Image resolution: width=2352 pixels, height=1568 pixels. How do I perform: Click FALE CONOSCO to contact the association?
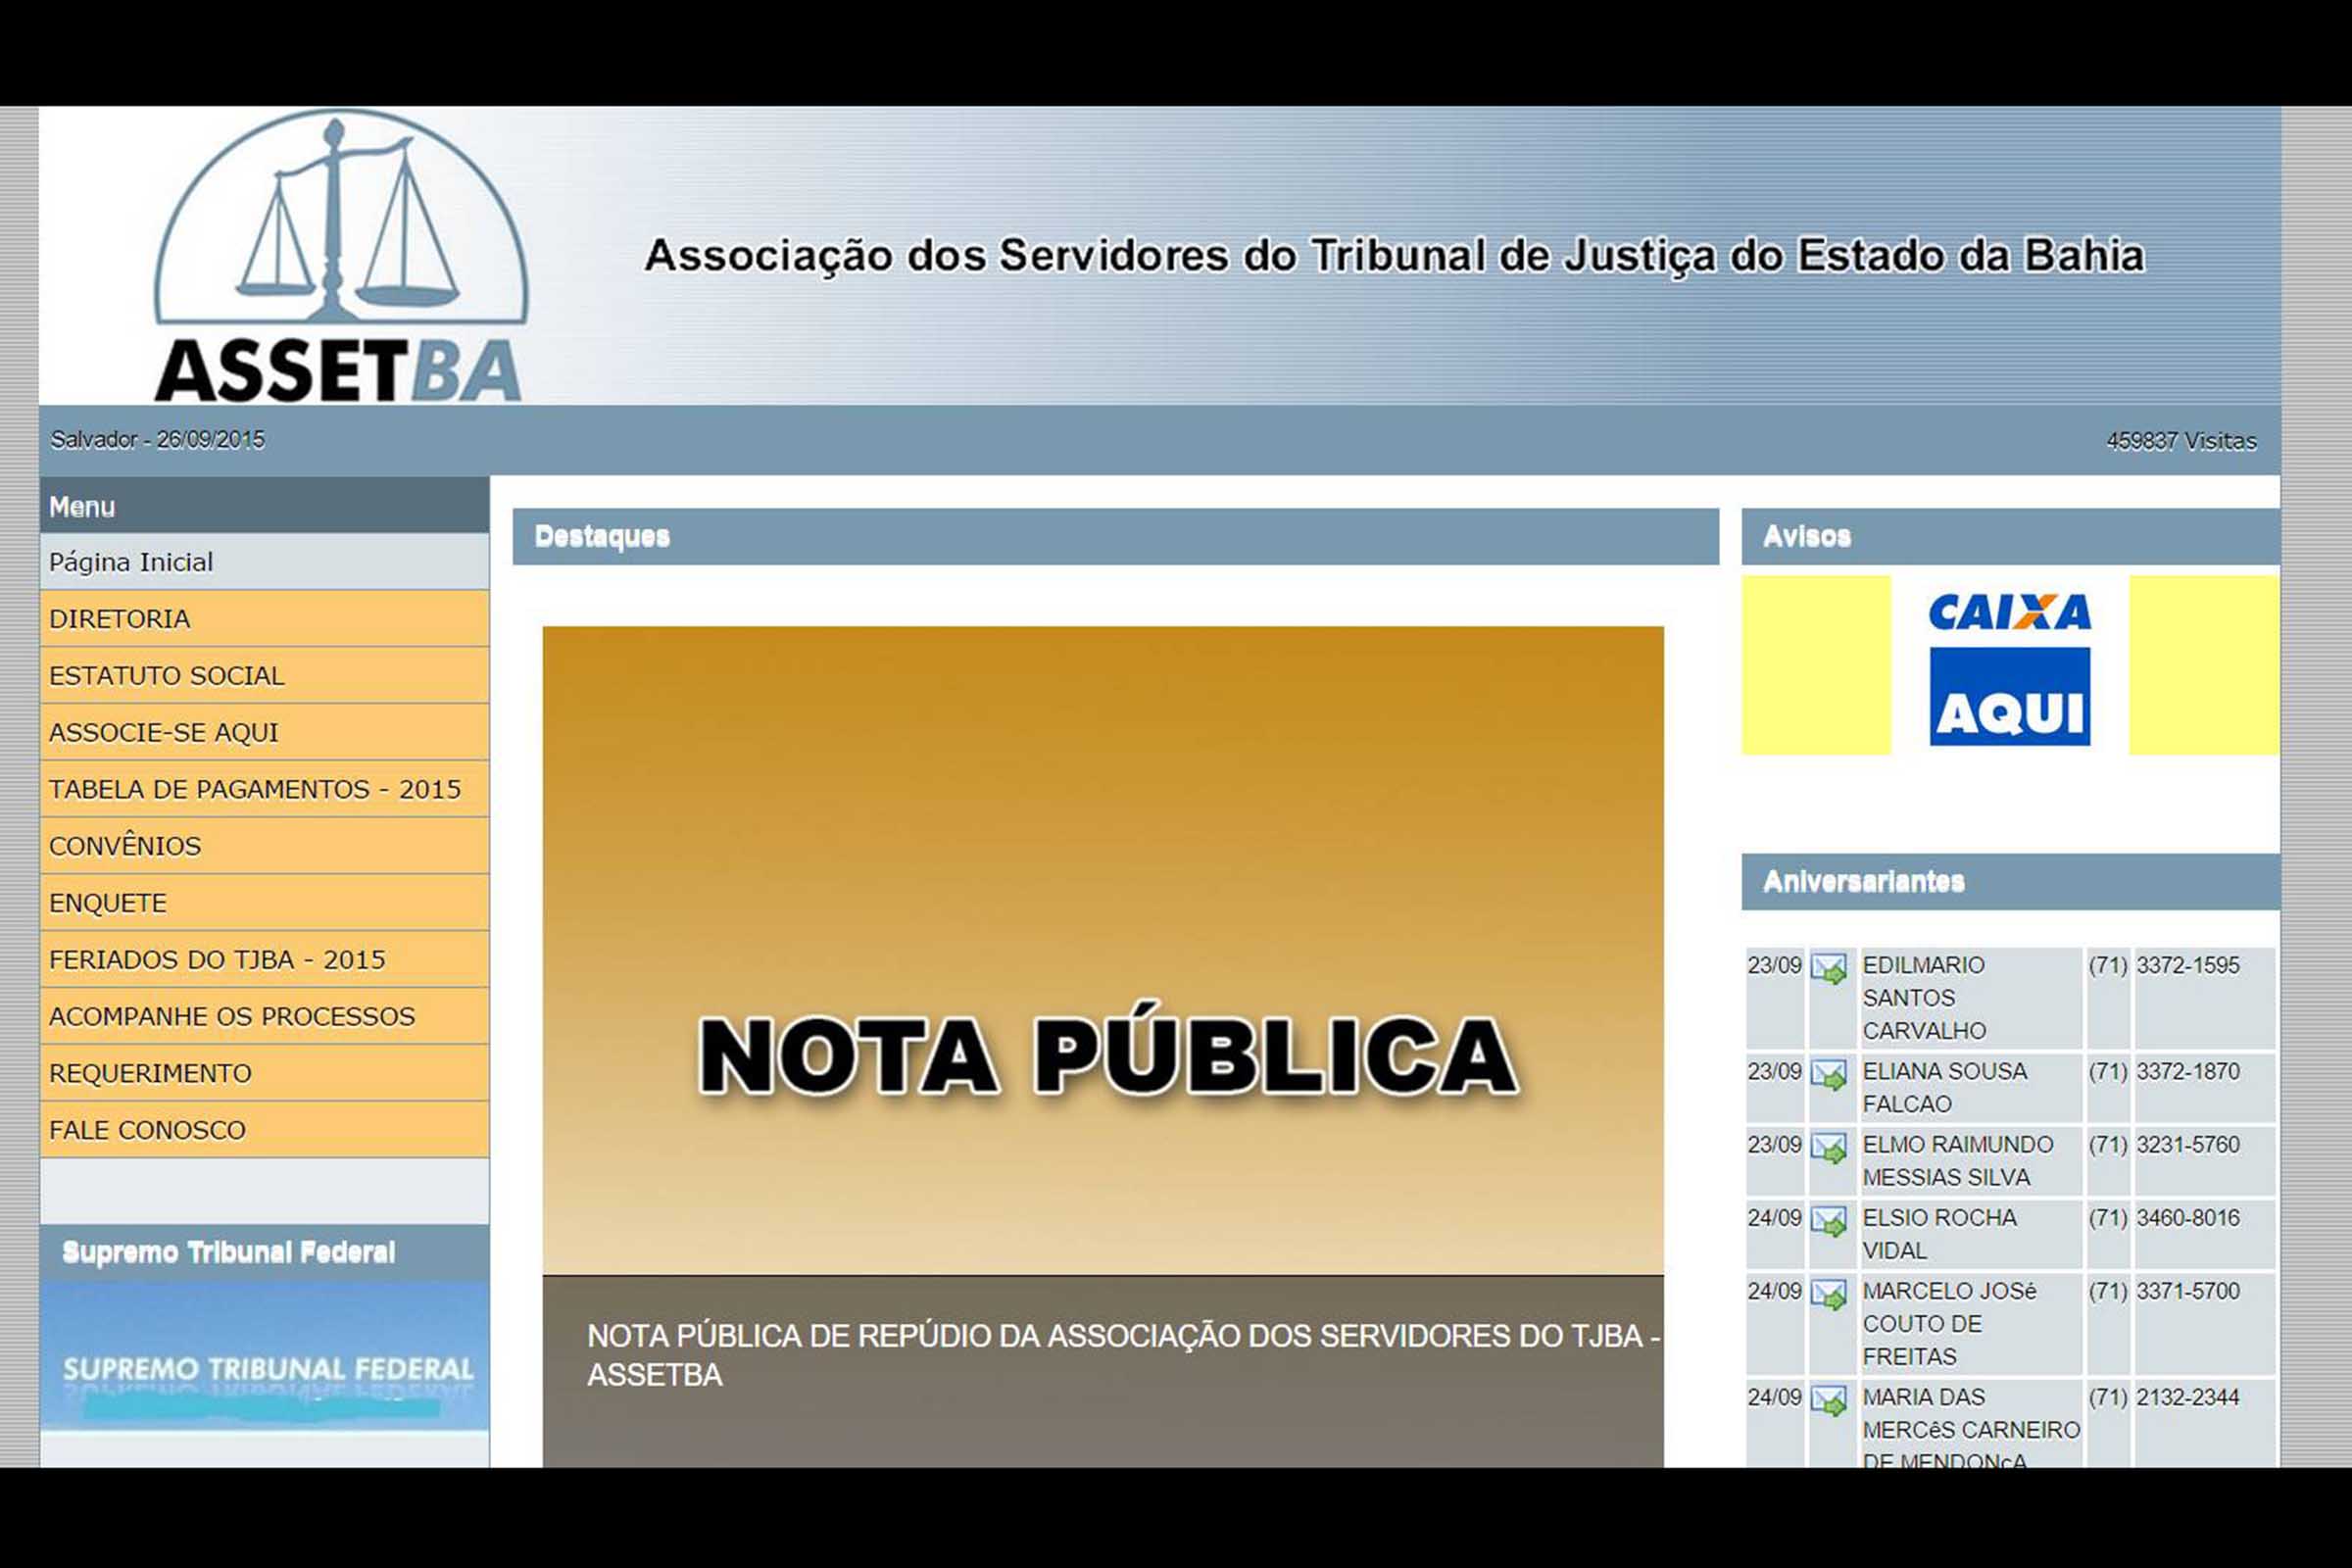click(146, 1130)
